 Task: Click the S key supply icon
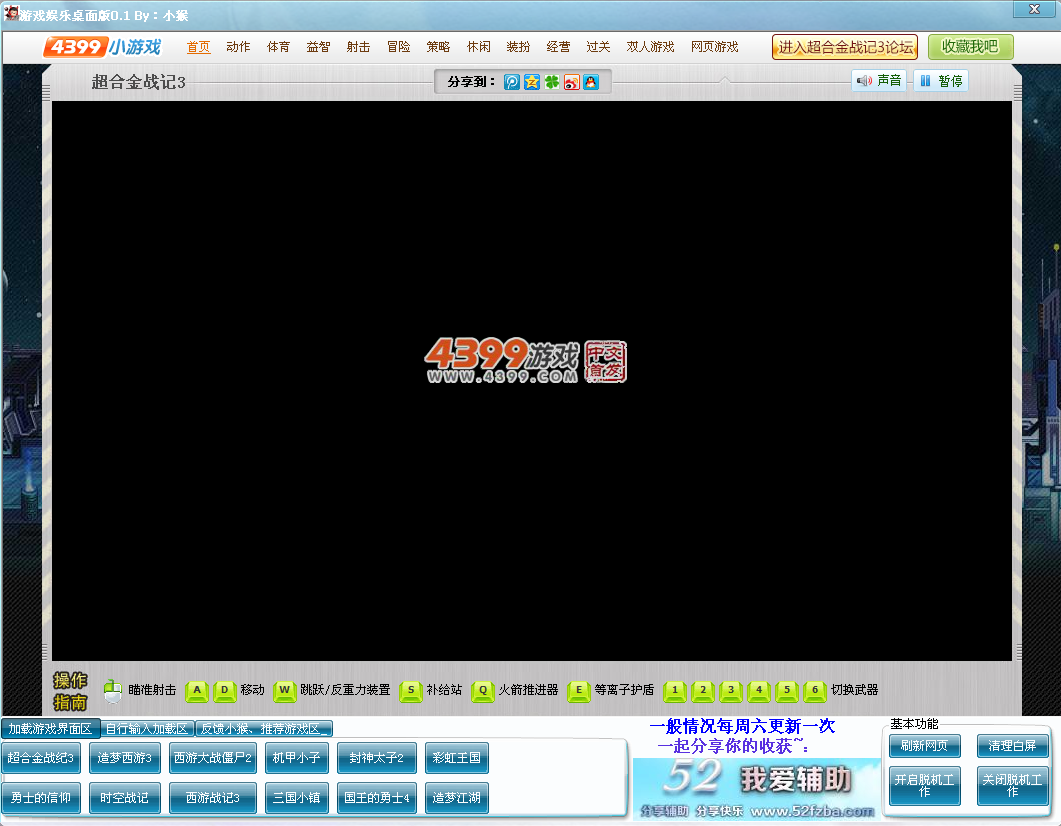411,691
